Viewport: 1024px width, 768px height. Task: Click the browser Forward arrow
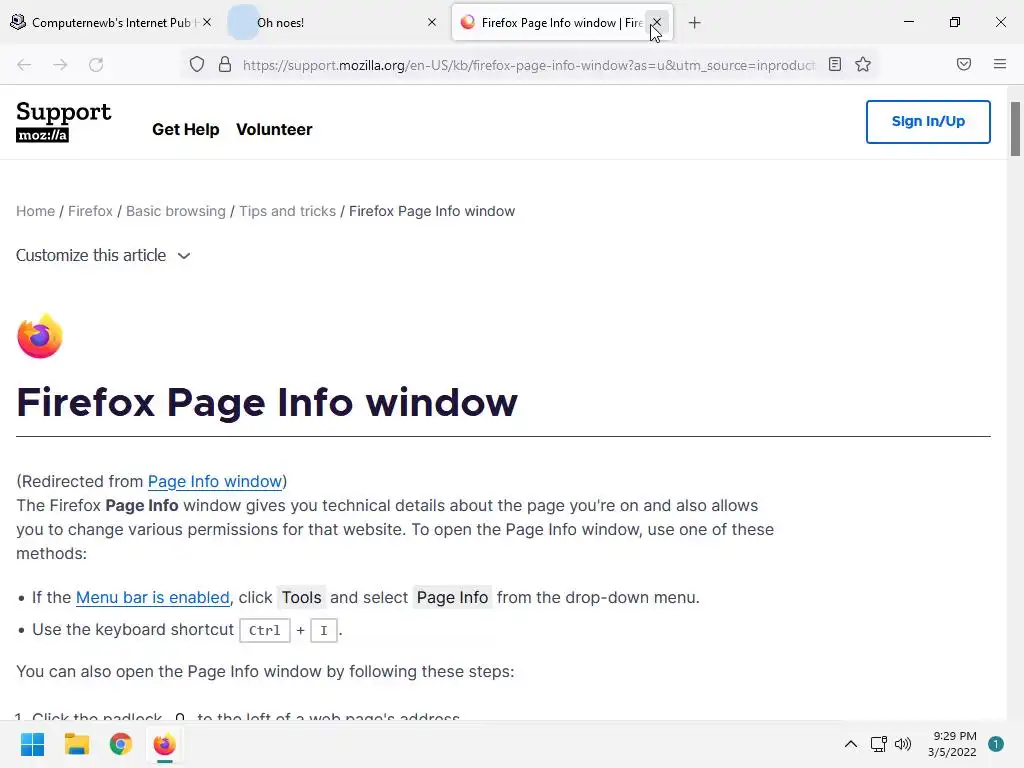60,65
